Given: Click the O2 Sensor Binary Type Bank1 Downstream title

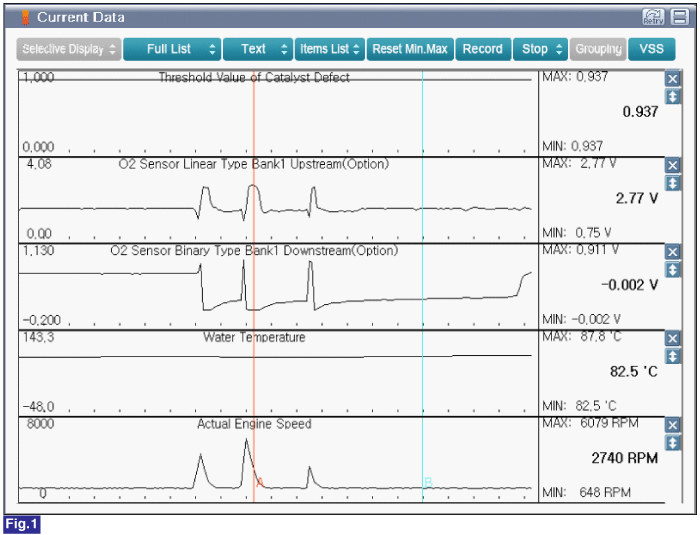Looking at the screenshot, I should click(254, 251).
